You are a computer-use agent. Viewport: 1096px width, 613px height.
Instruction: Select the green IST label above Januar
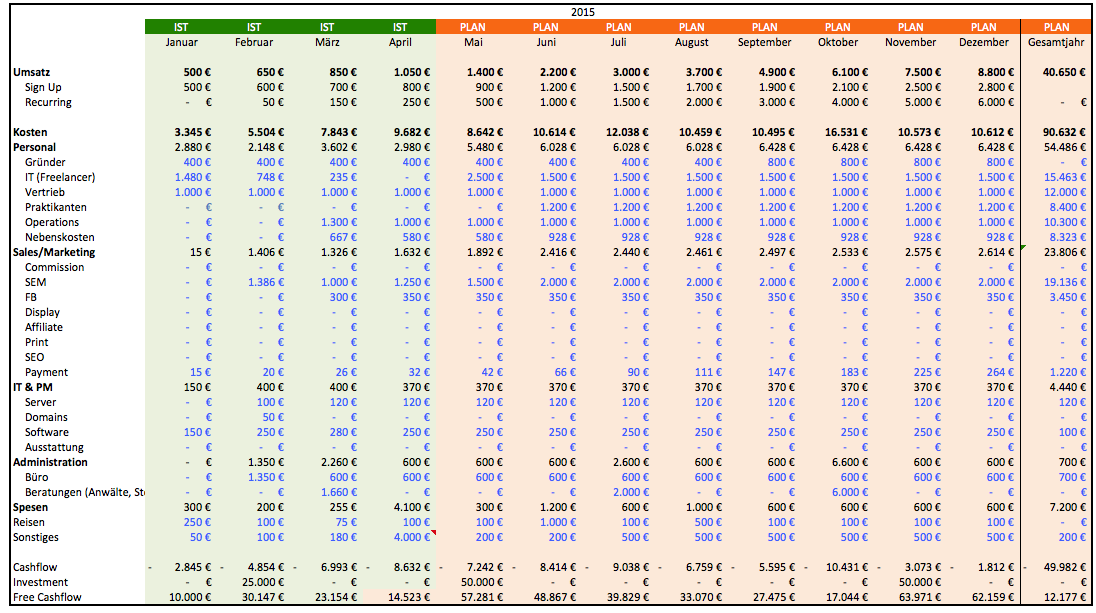[181, 27]
